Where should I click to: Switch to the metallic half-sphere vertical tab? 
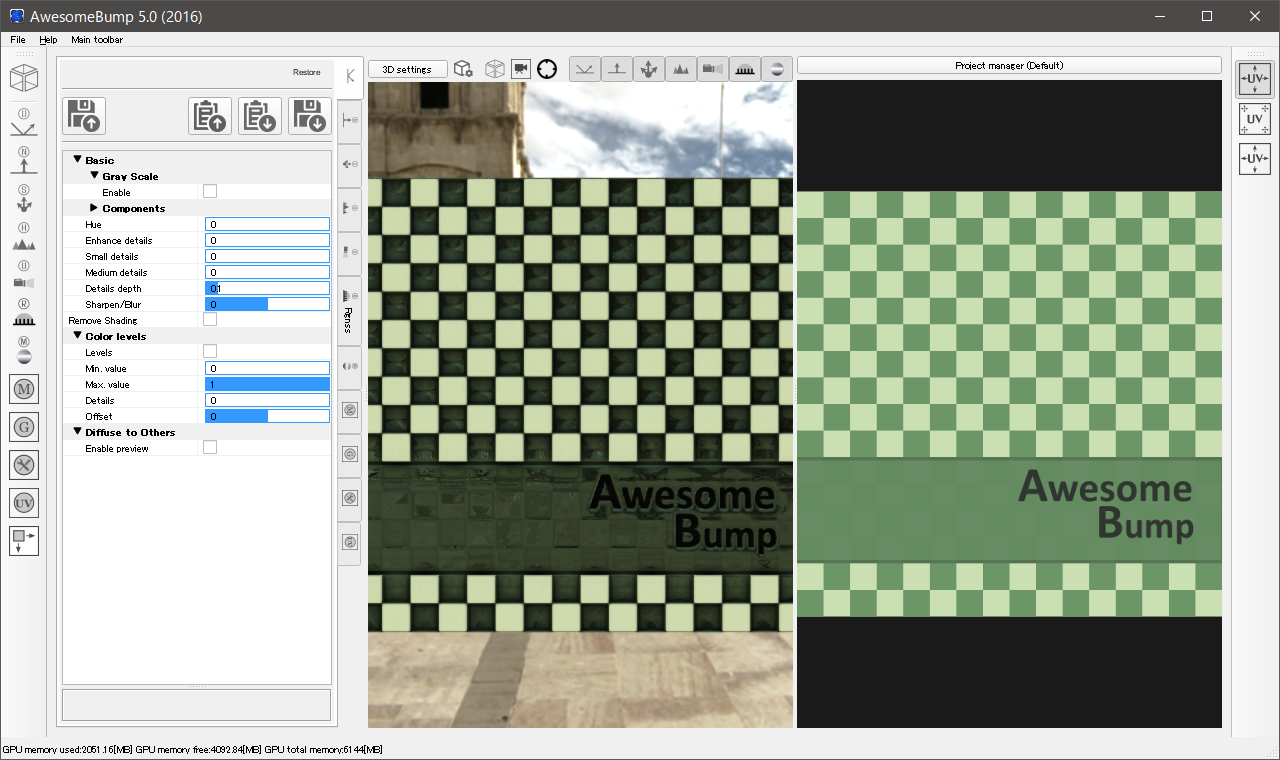[x=349, y=366]
